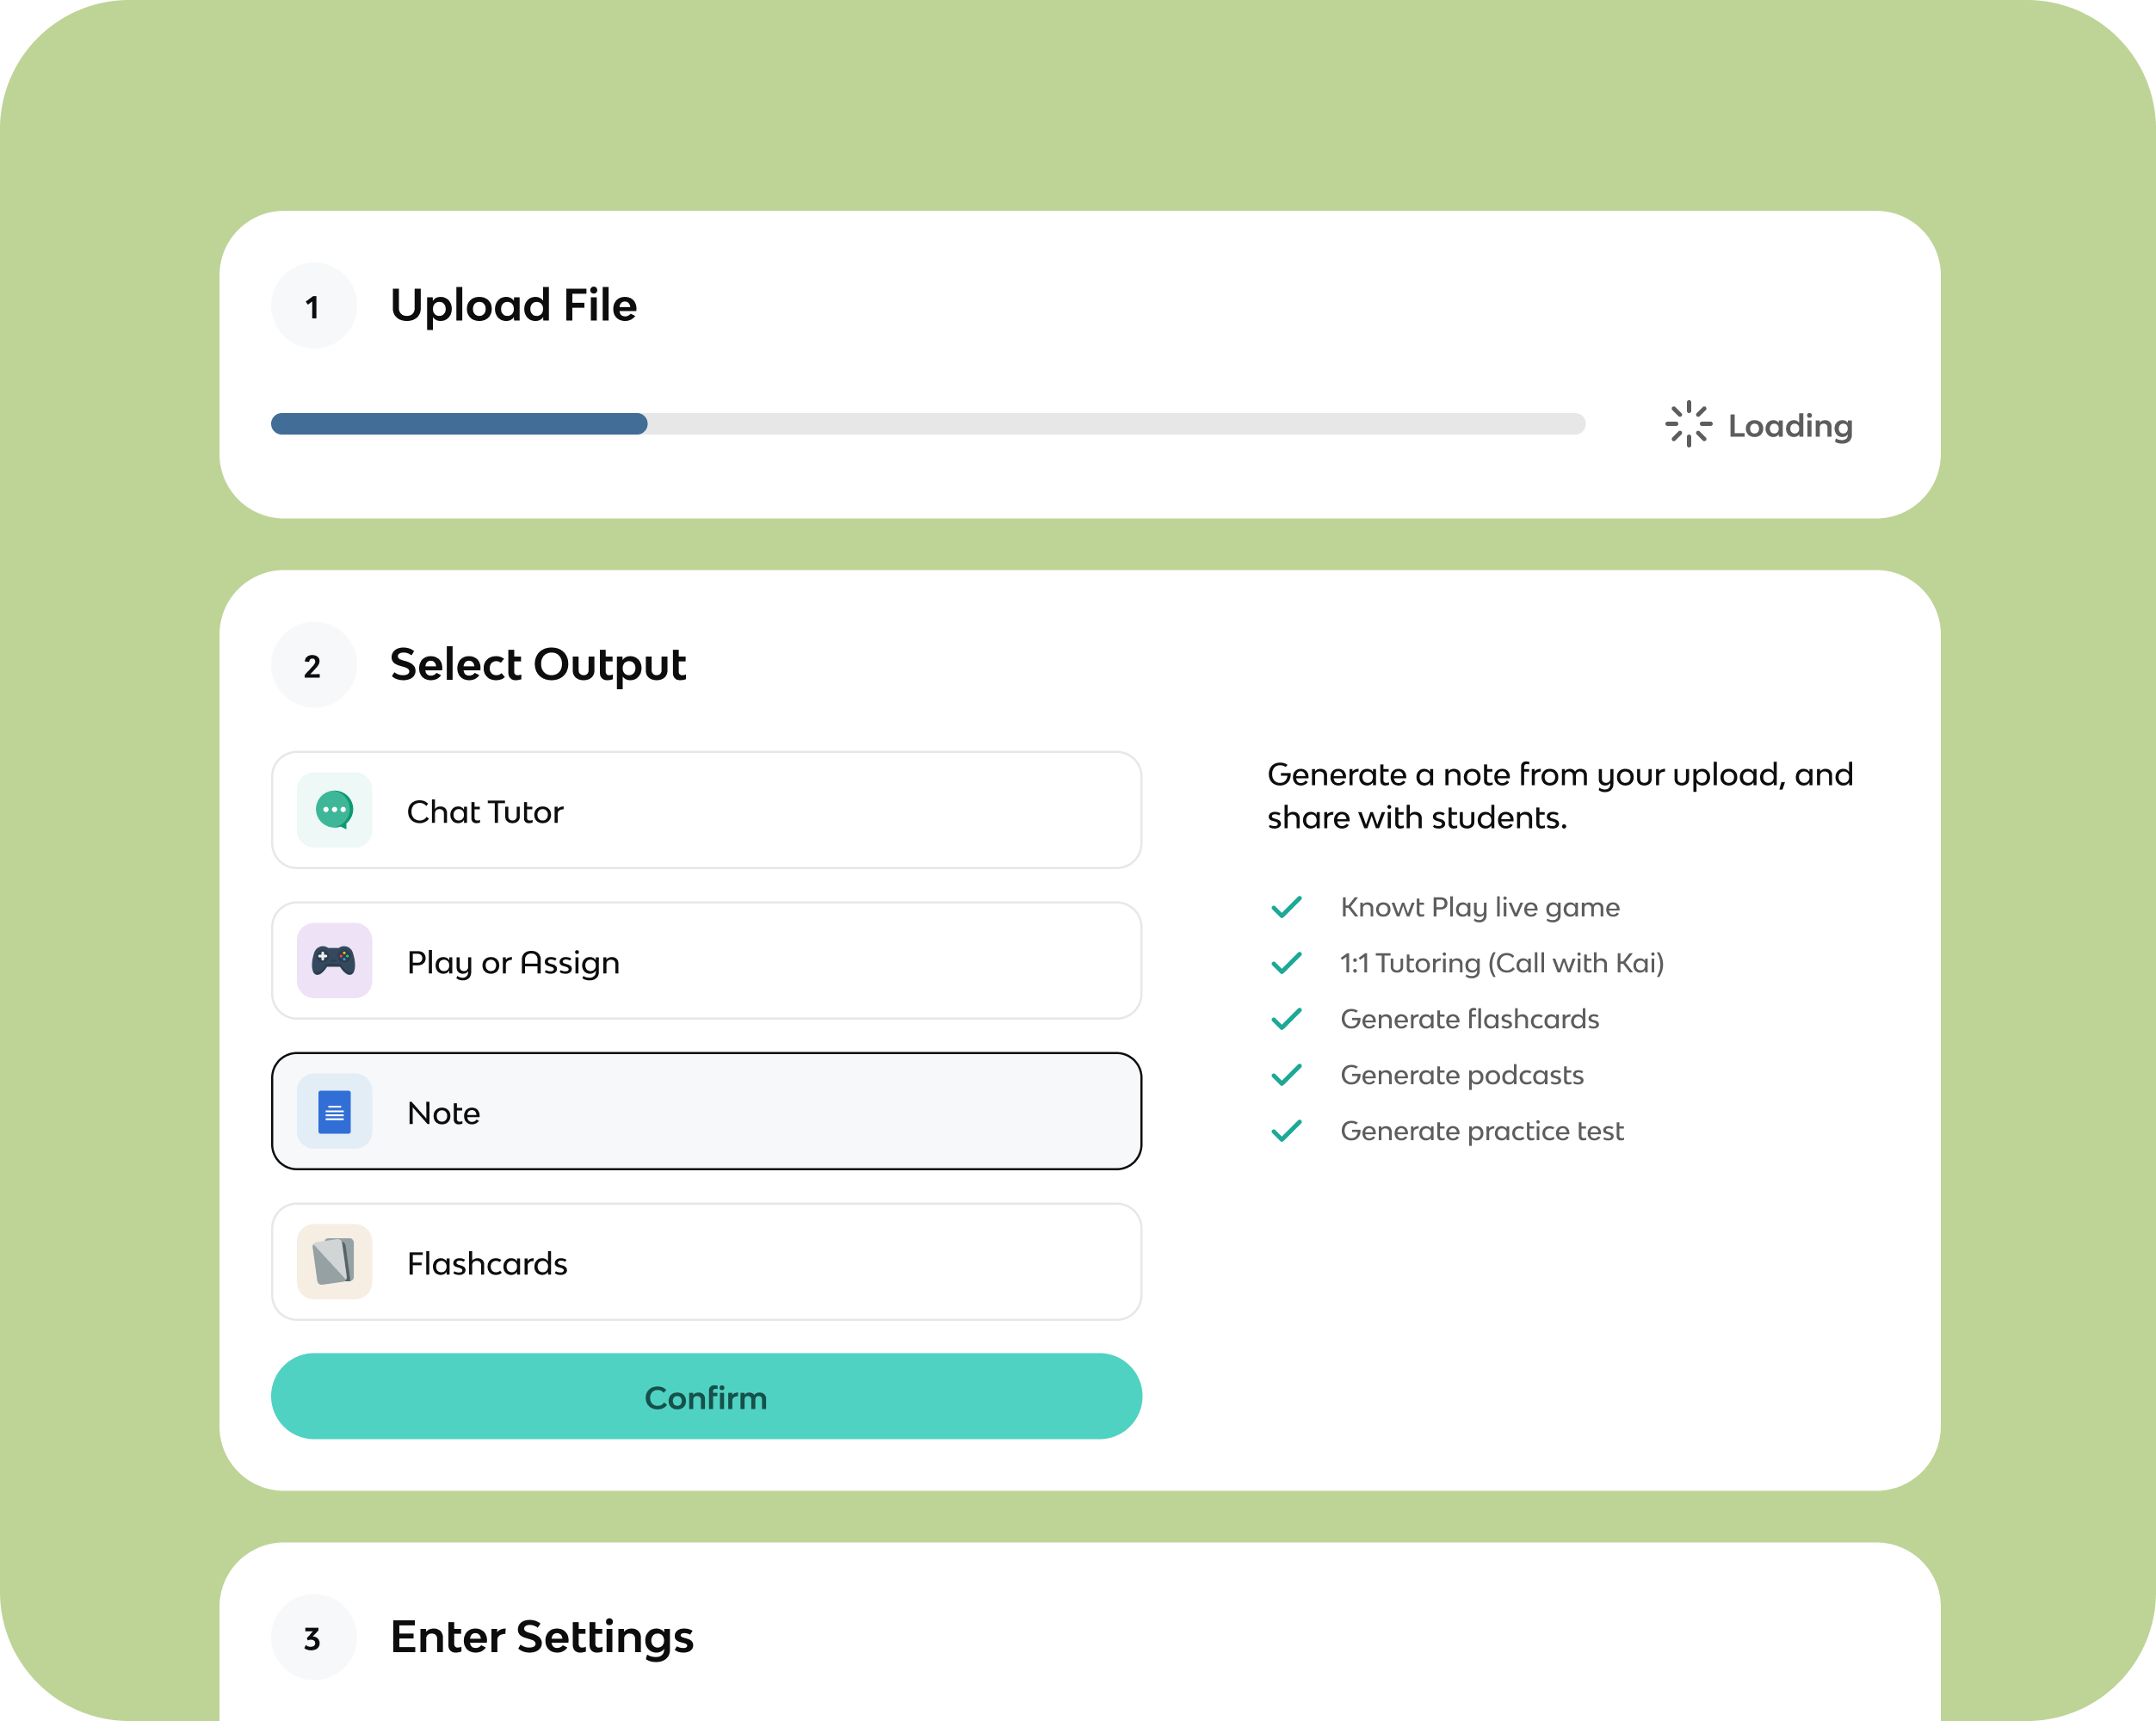Click the Play or Assign card
2156x1721 pixels.
click(705, 961)
